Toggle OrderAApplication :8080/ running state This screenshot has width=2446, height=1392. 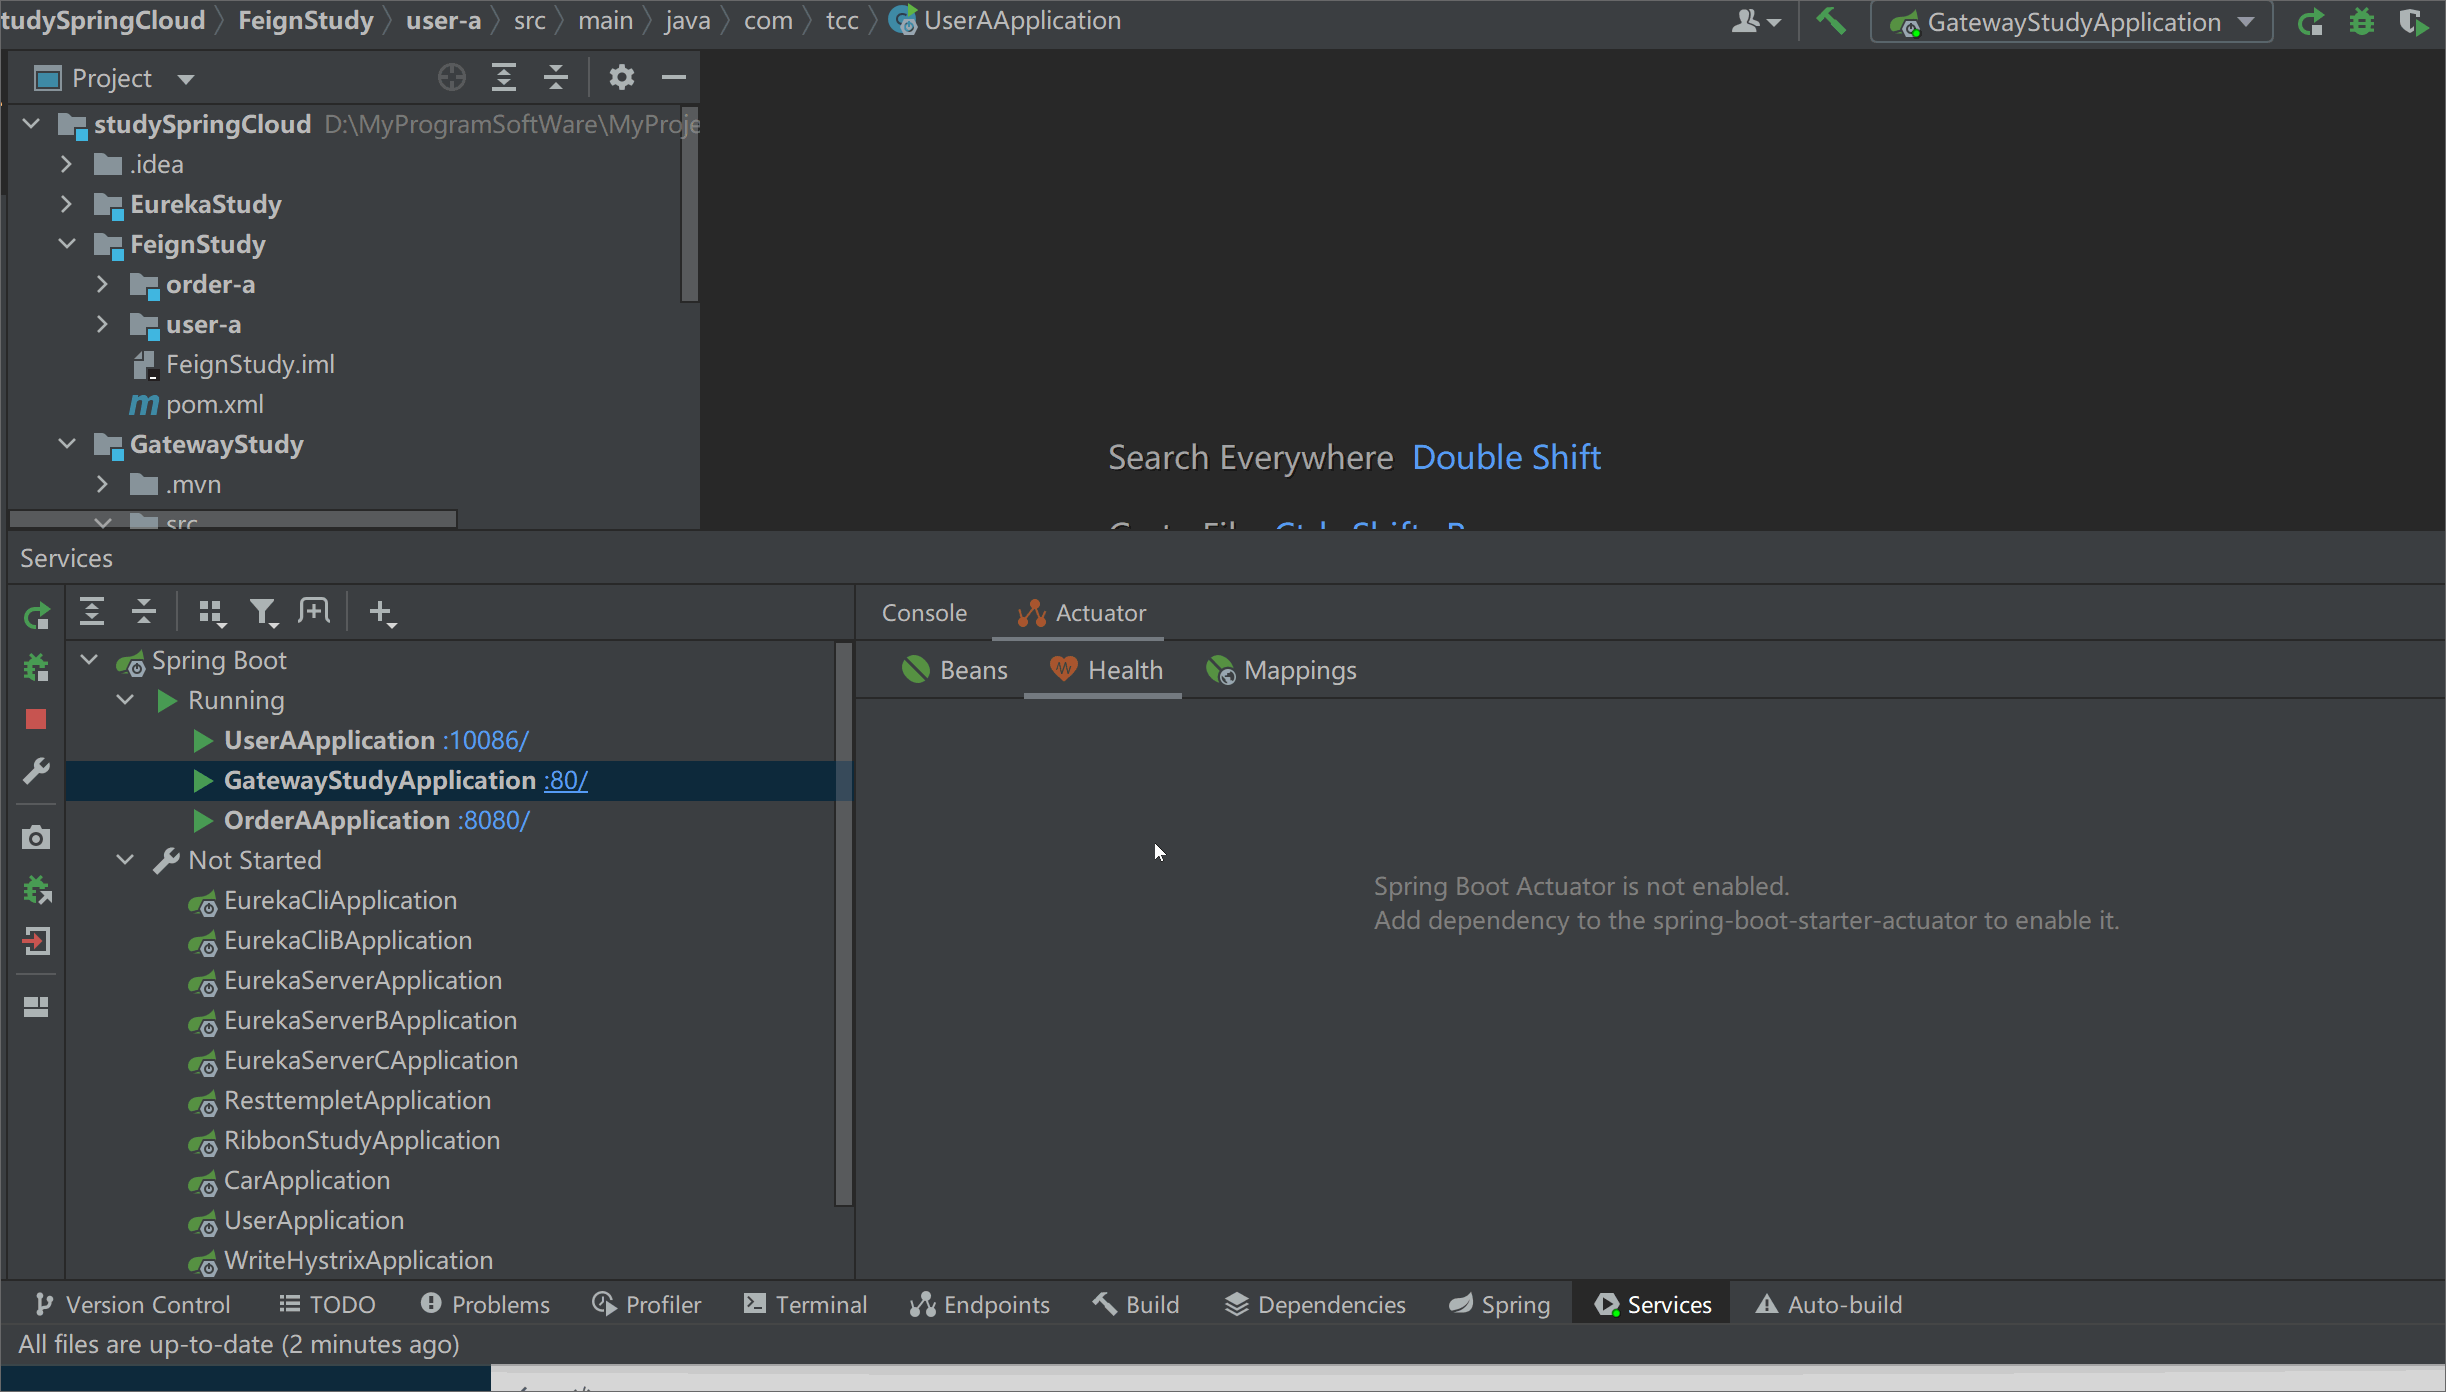pyautogui.click(x=202, y=819)
